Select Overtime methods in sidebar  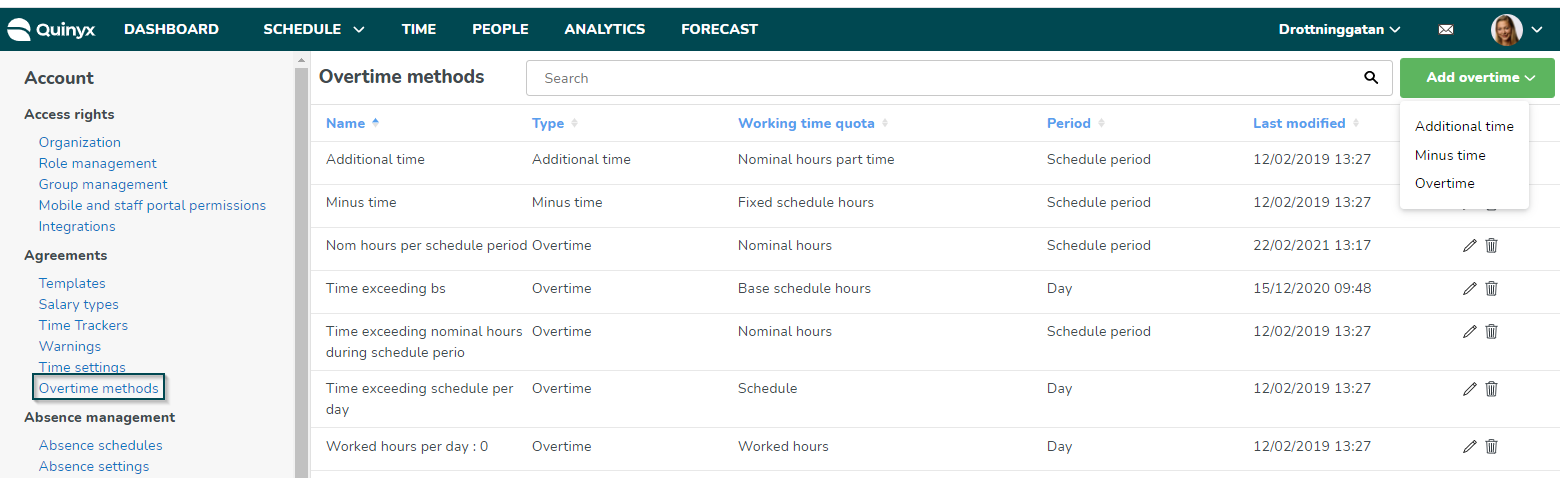(98, 388)
